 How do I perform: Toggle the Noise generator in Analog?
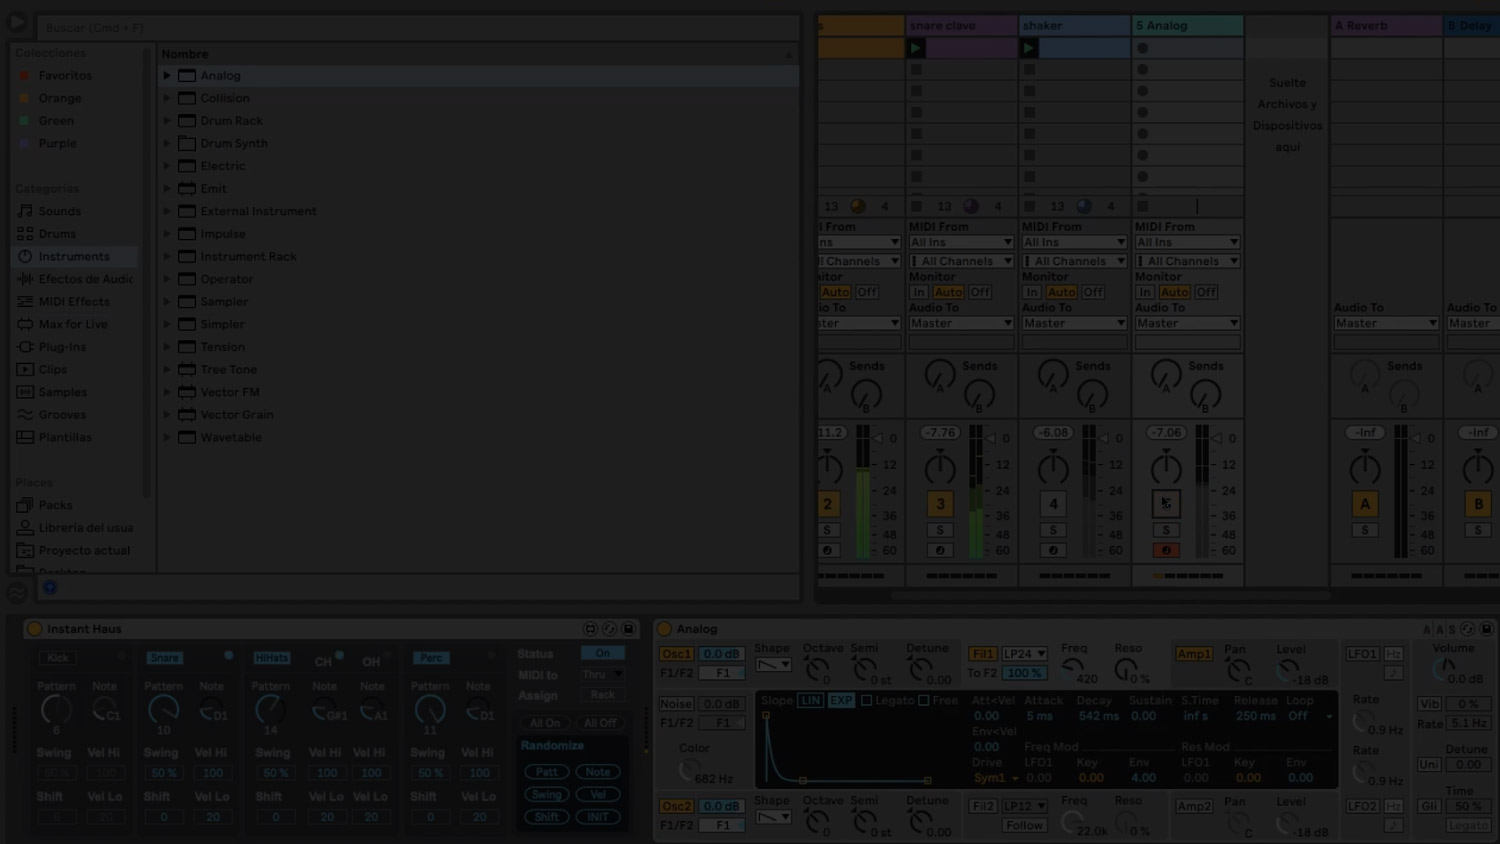pyautogui.click(x=676, y=704)
